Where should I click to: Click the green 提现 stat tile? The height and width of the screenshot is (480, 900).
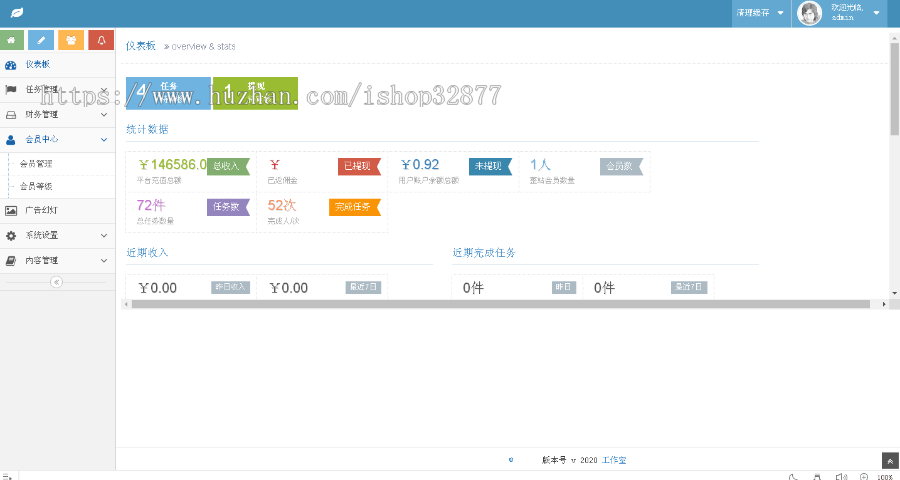[255, 93]
